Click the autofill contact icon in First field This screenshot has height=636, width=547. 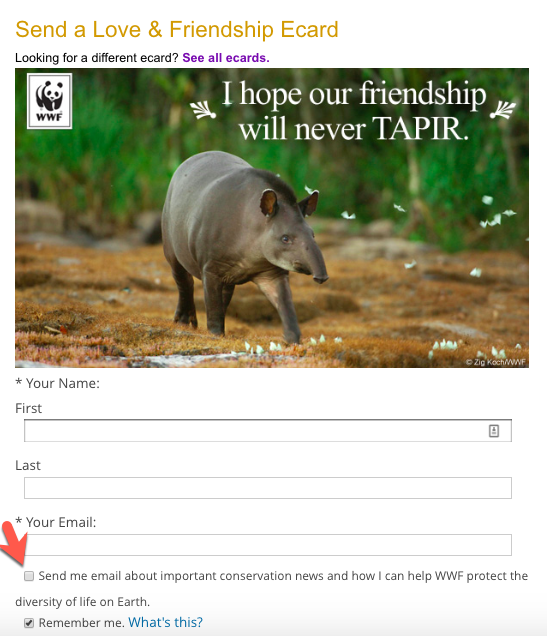[493, 431]
